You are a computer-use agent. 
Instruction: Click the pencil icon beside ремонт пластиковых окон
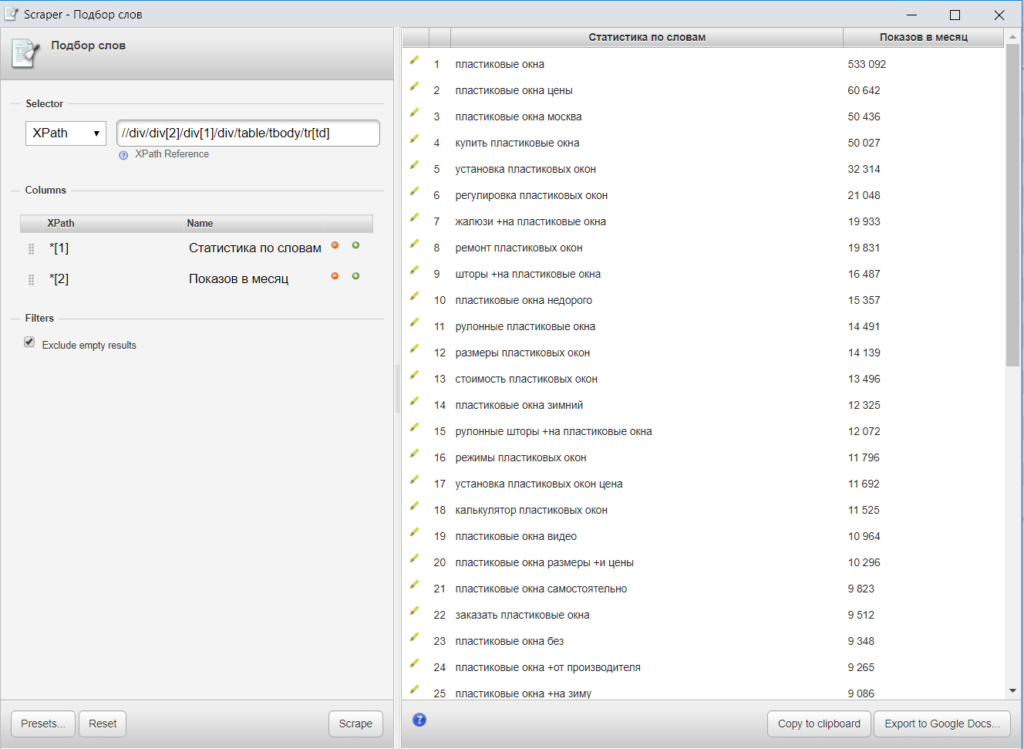coord(414,244)
